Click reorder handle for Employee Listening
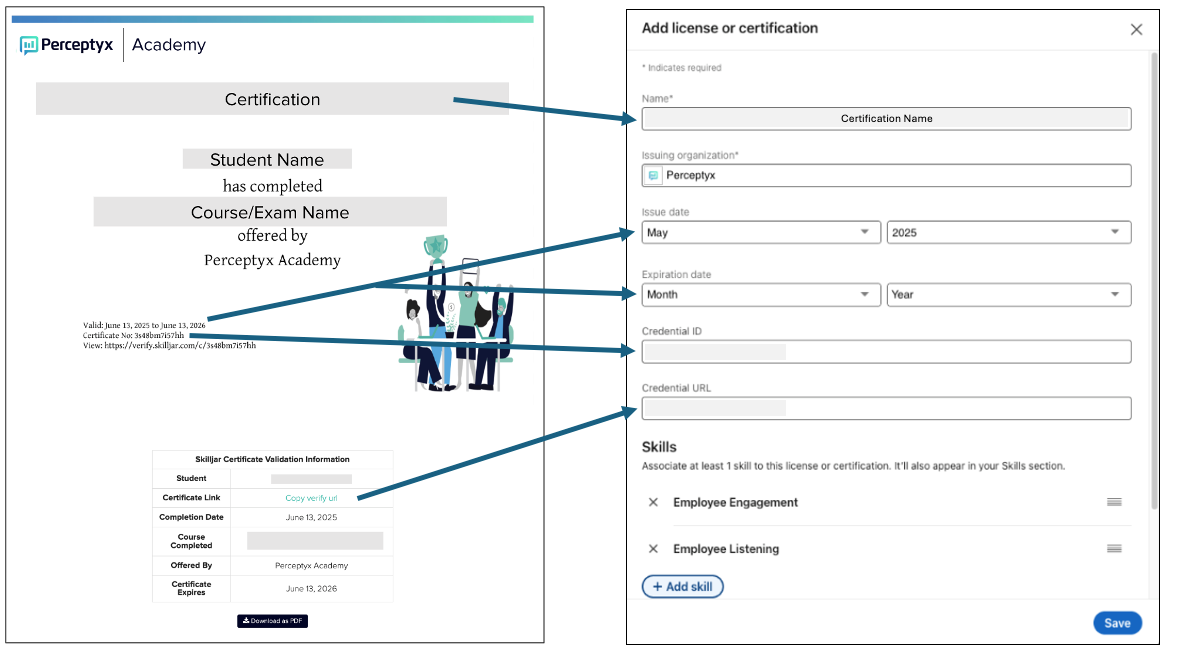 1114,549
